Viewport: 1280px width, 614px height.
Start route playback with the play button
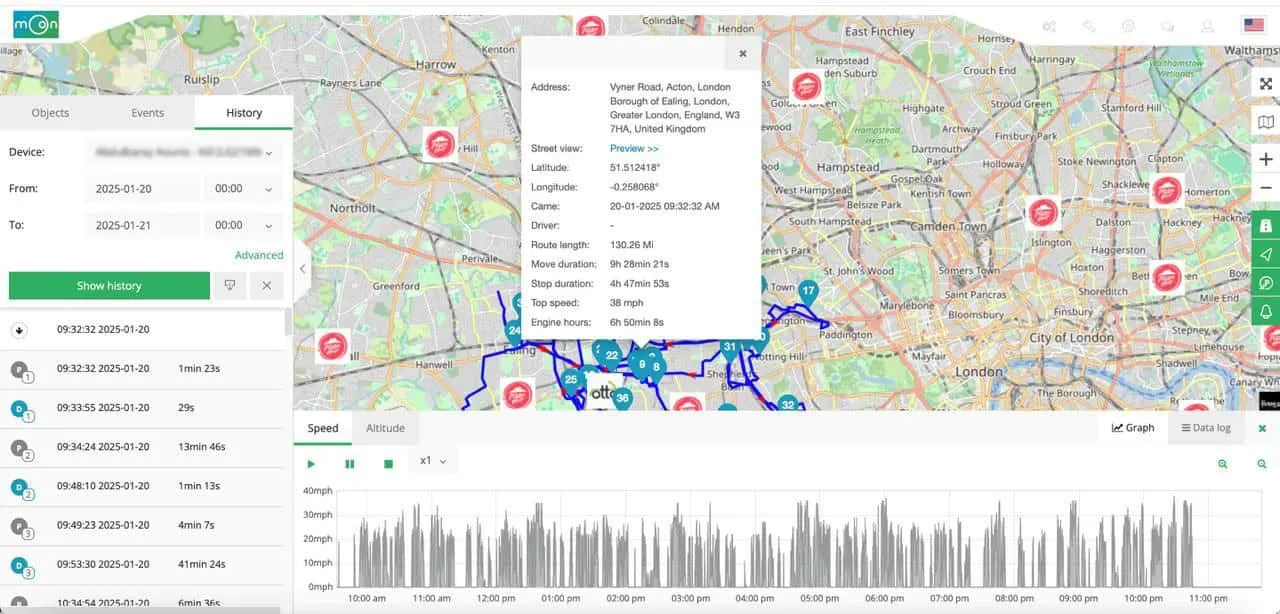pos(311,464)
